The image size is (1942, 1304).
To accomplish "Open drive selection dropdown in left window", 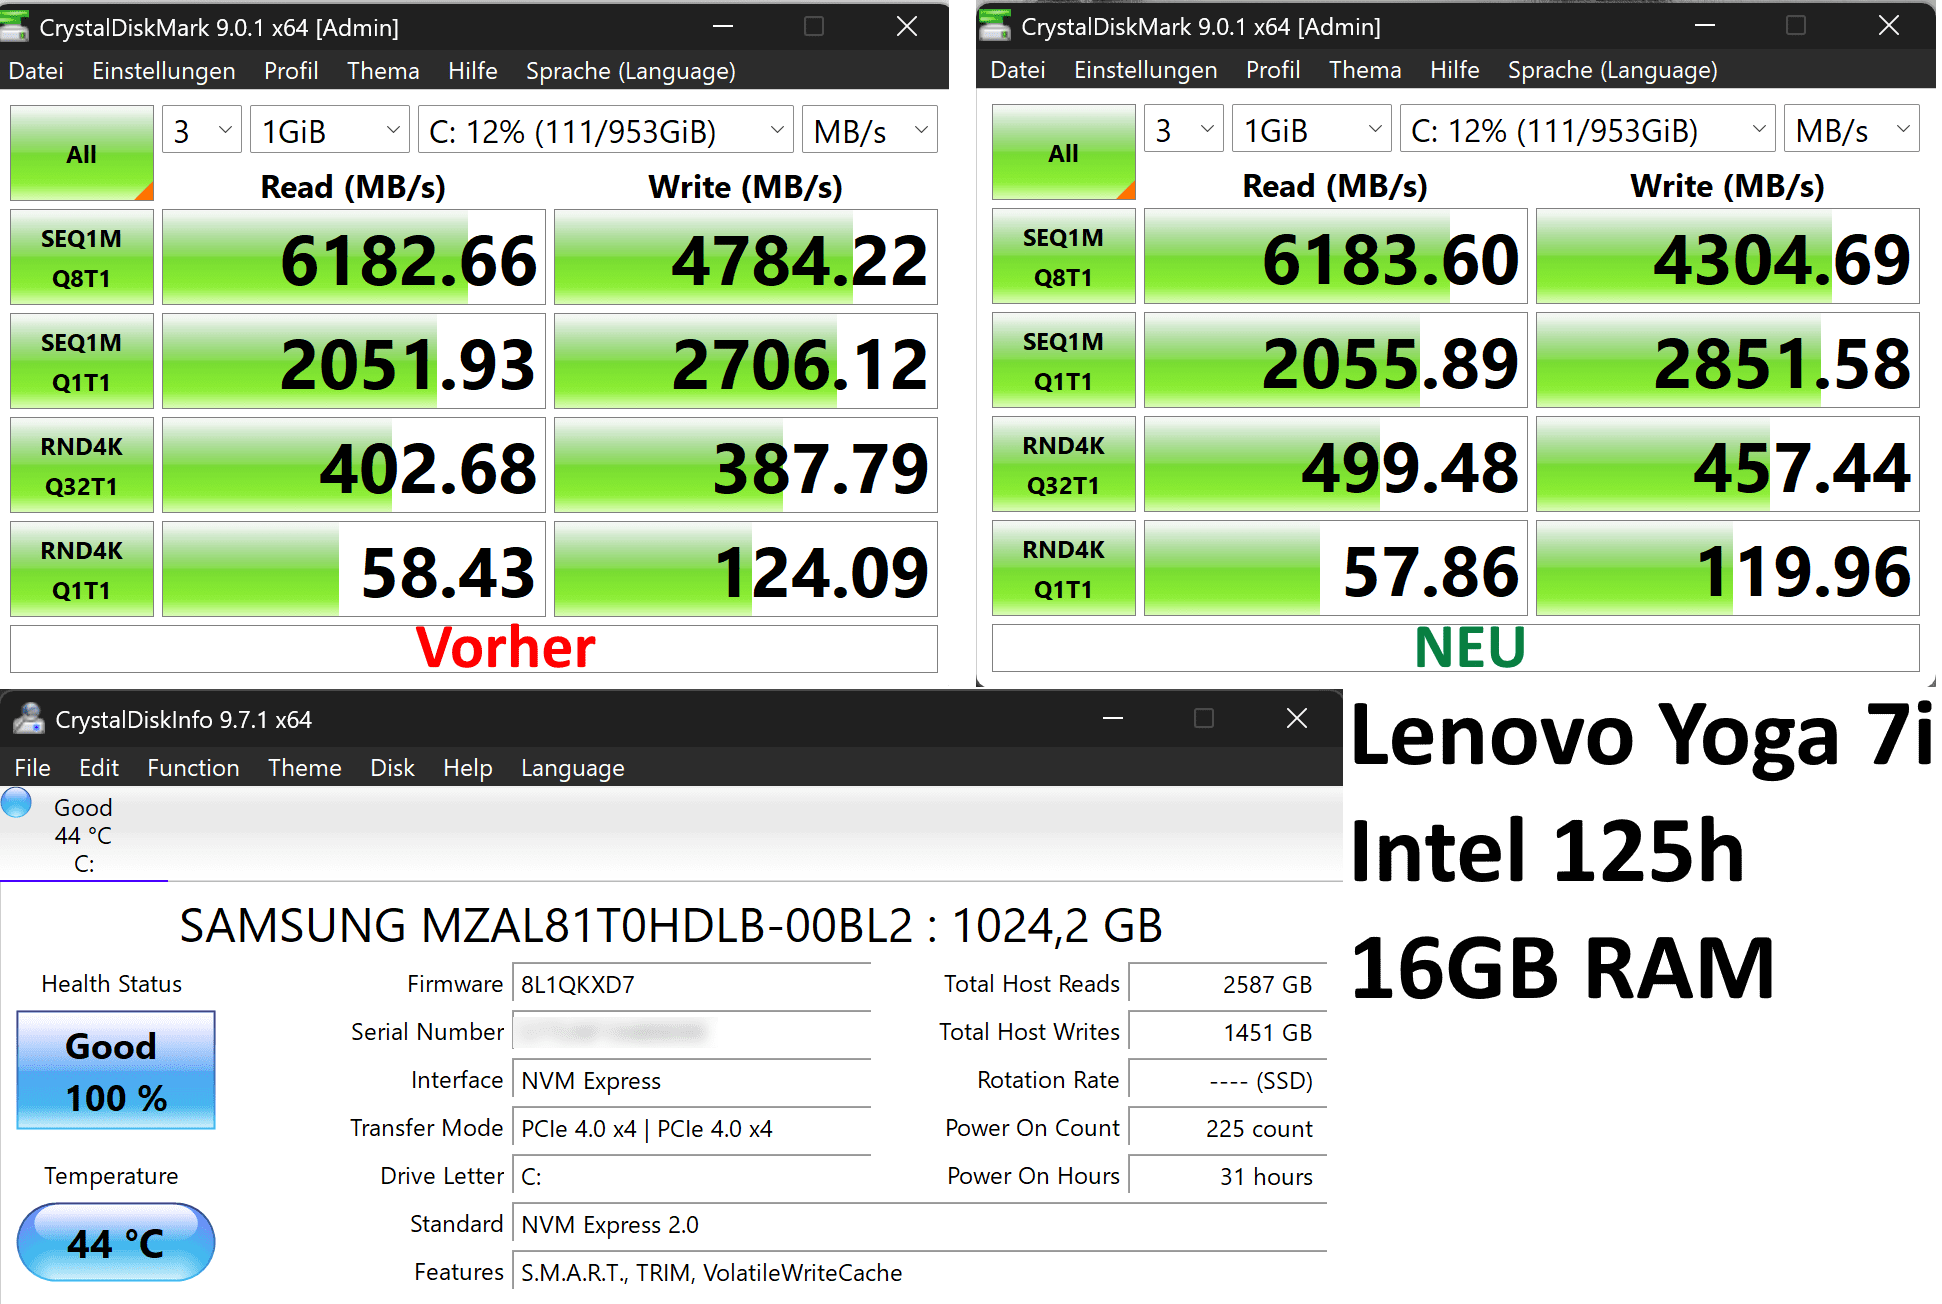I will (x=605, y=131).
